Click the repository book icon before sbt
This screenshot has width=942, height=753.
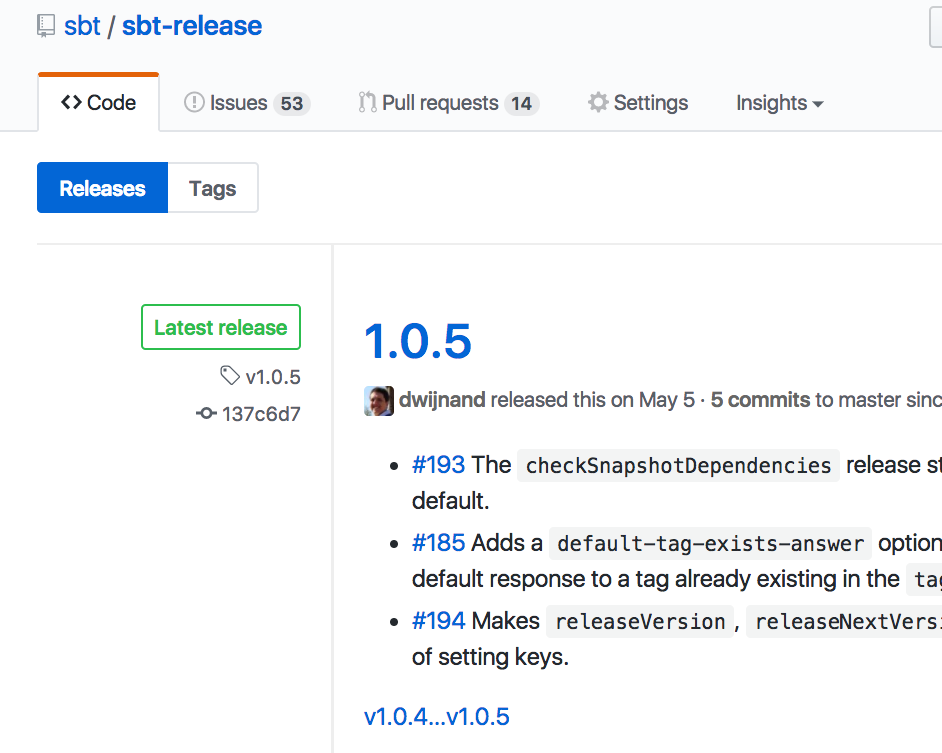45,25
